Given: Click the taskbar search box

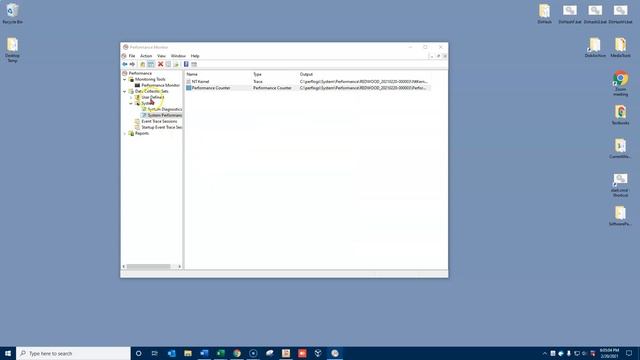Looking at the screenshot, I should click(x=73, y=353).
